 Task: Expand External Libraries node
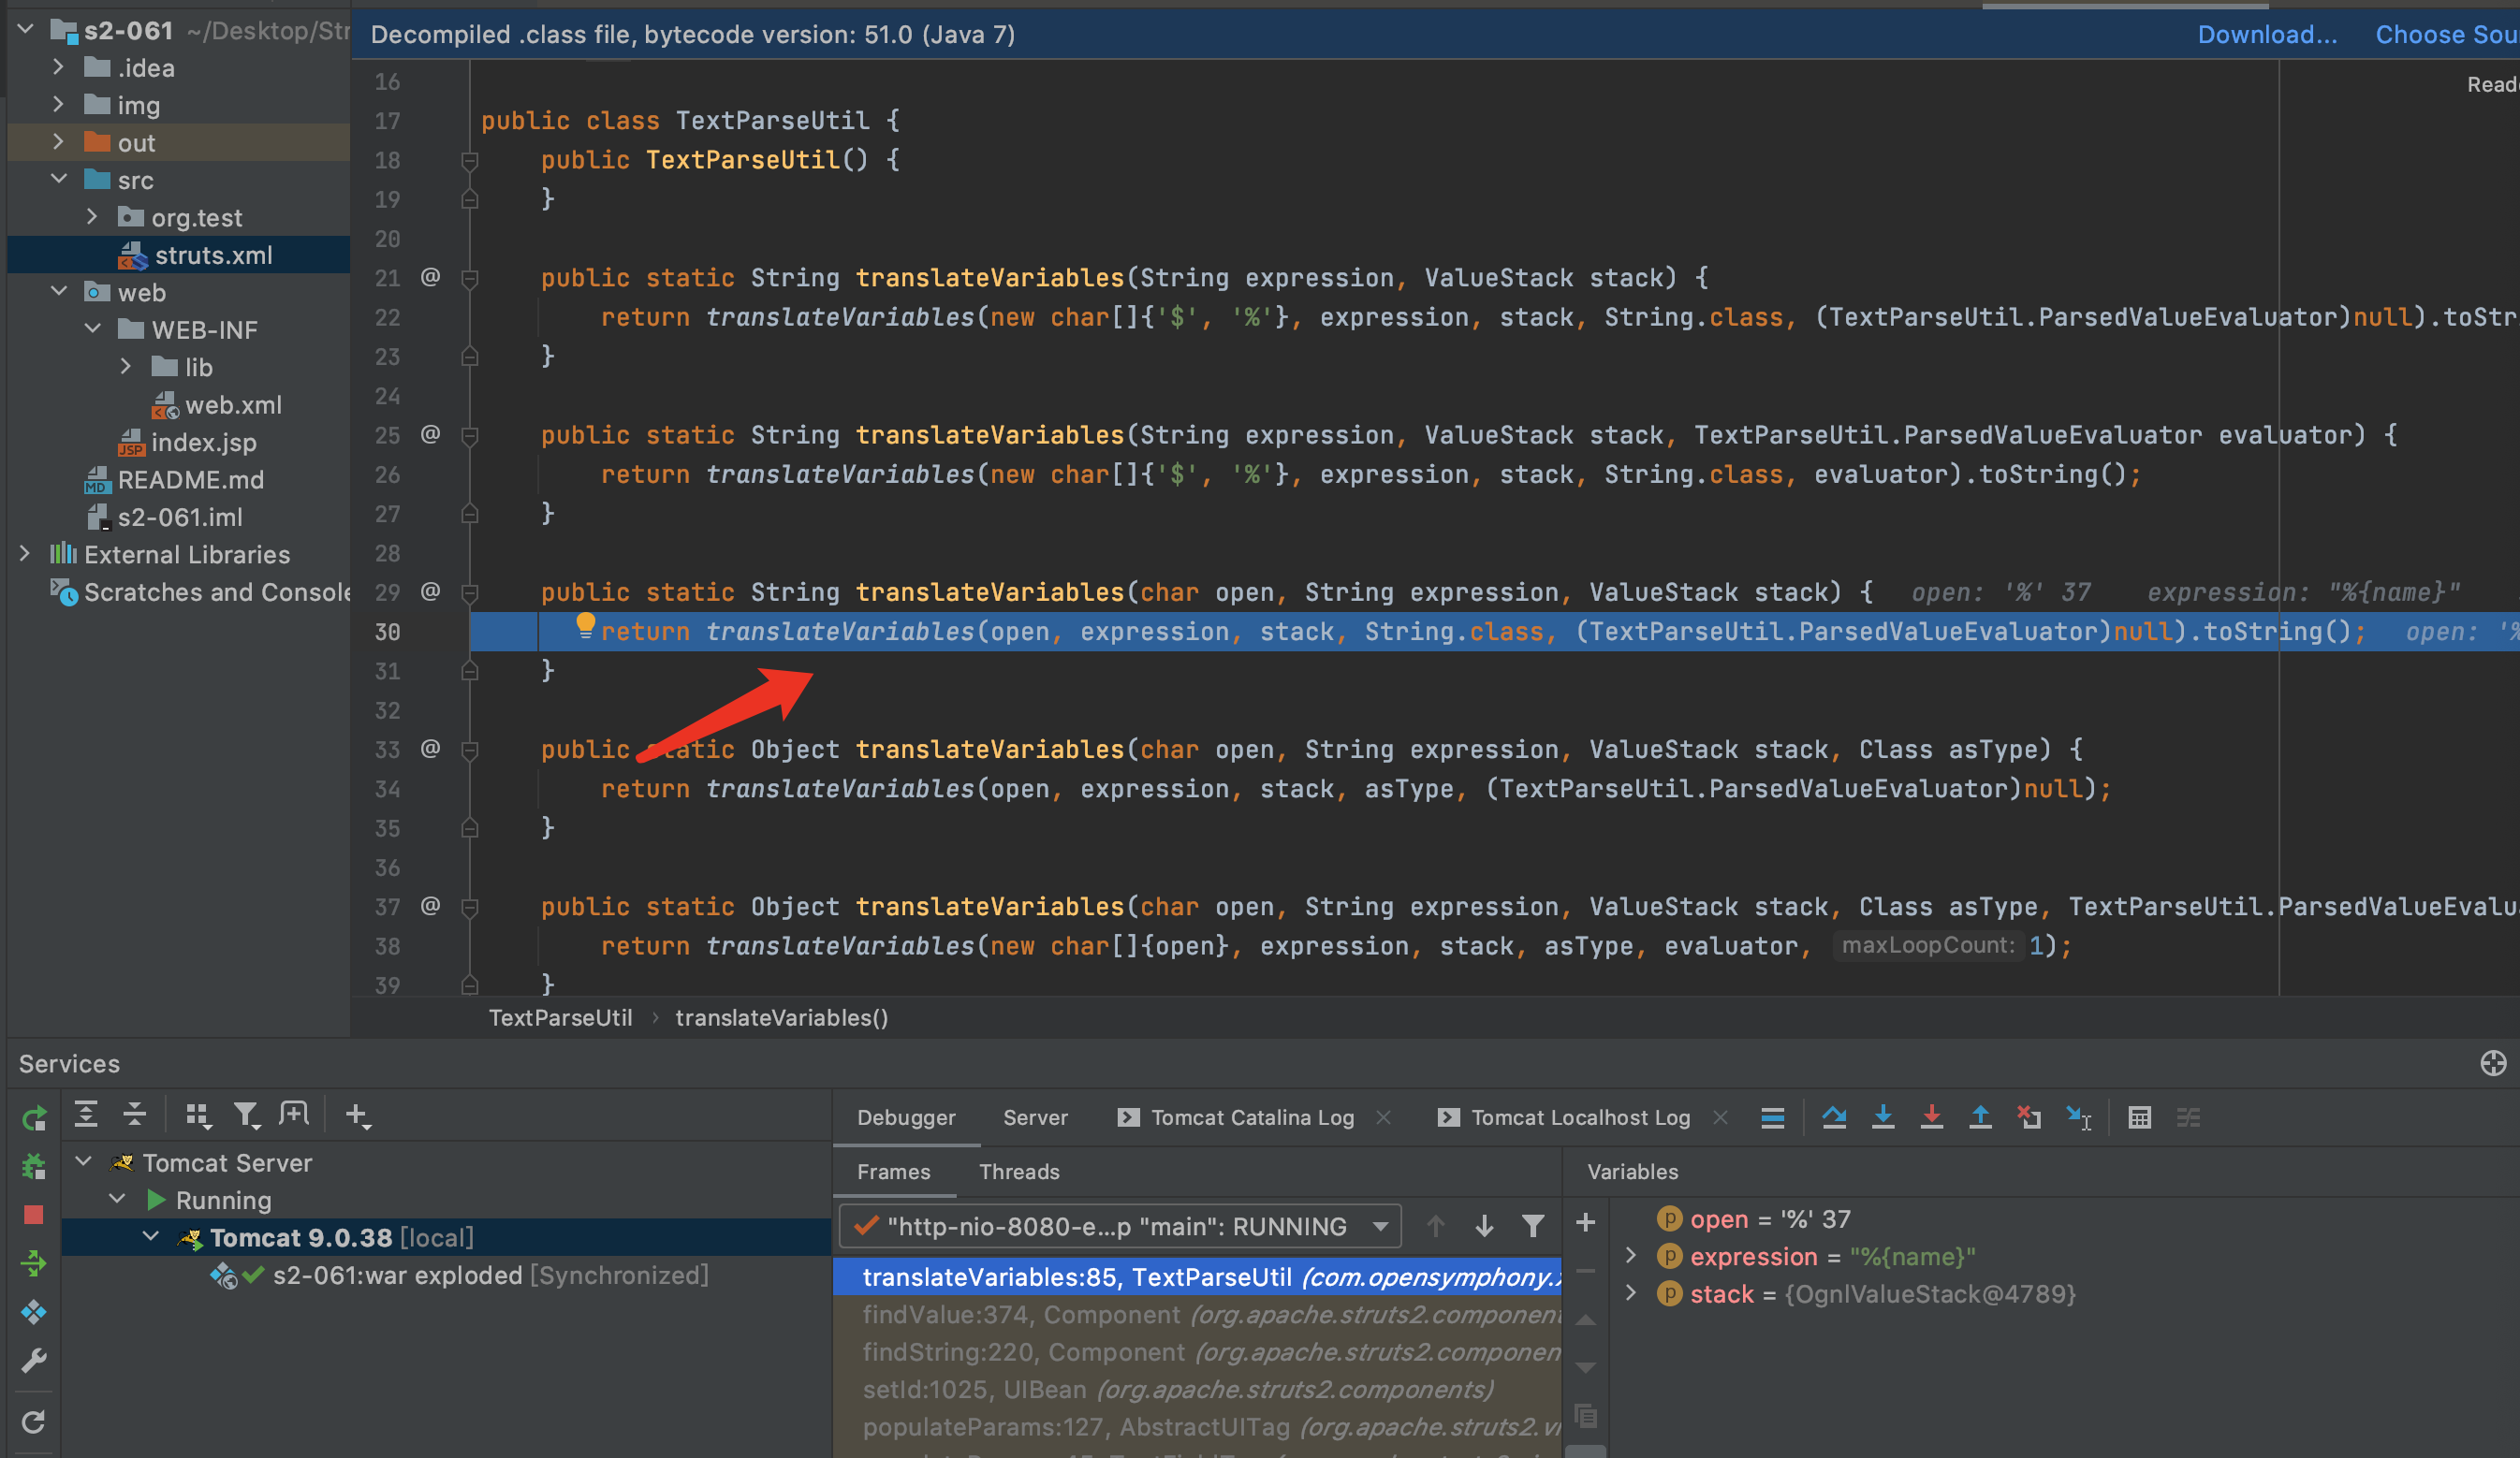pyautogui.click(x=25, y=553)
